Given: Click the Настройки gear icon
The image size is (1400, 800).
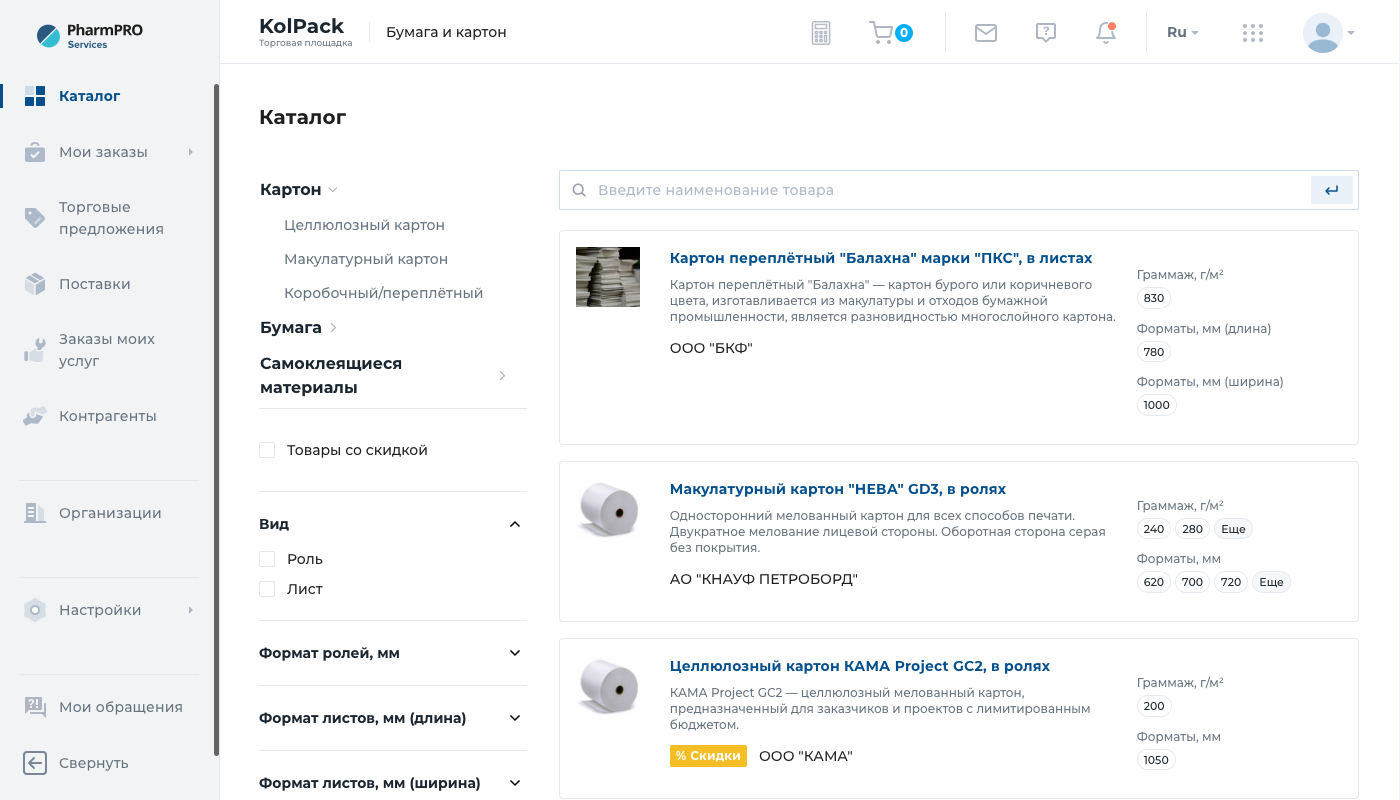Looking at the screenshot, I should tap(35, 610).
